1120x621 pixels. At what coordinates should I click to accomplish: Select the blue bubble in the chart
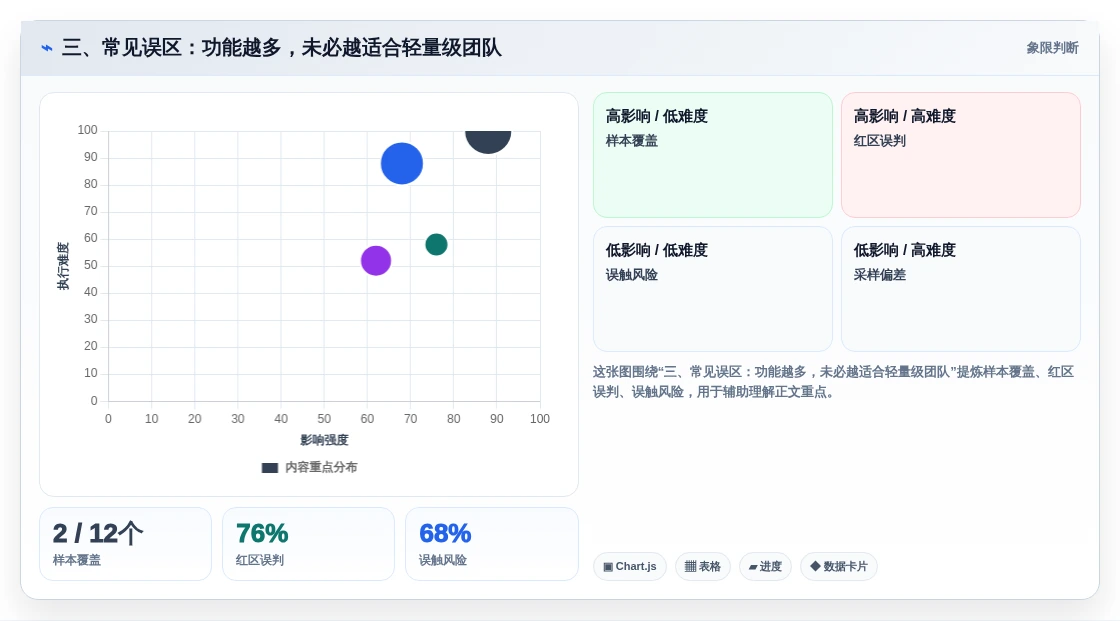(401, 164)
